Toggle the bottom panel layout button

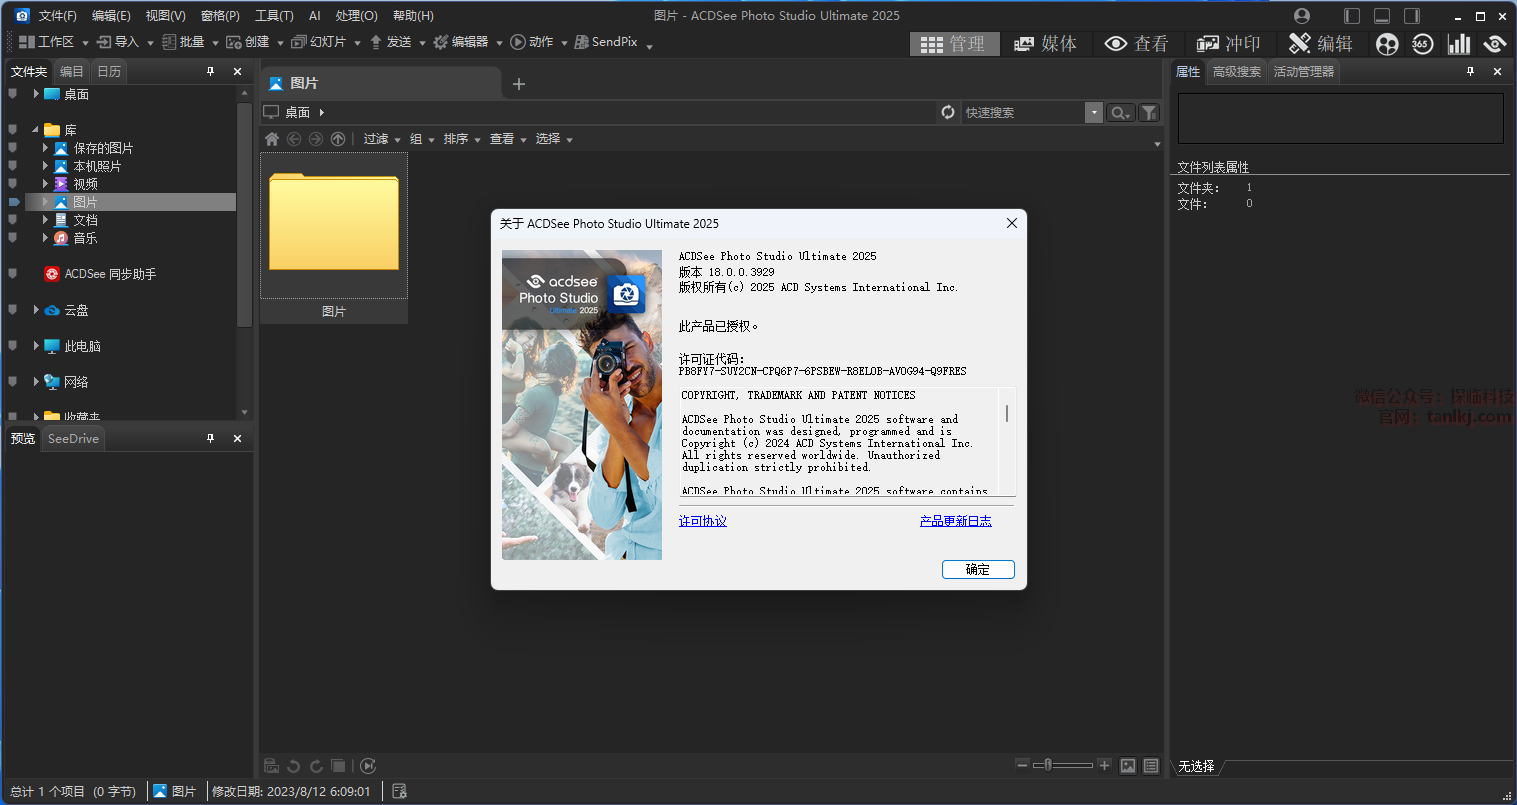1382,15
